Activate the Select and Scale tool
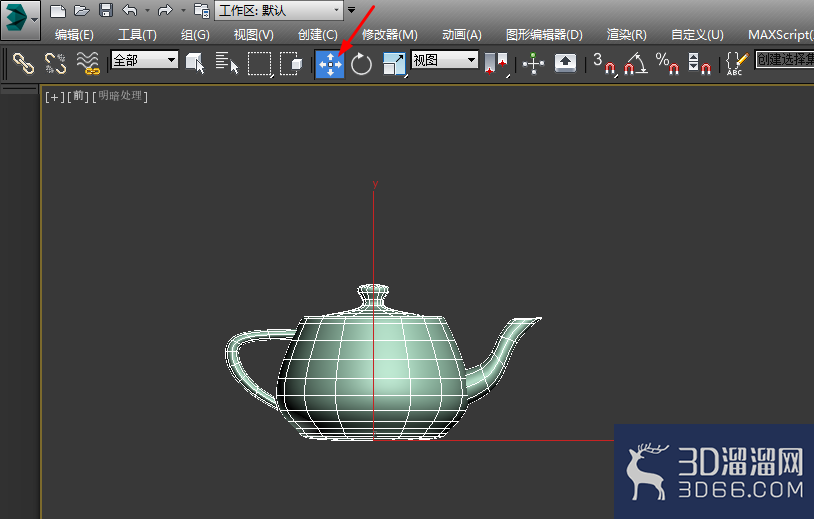The height and width of the screenshot is (519, 814). tap(394, 64)
